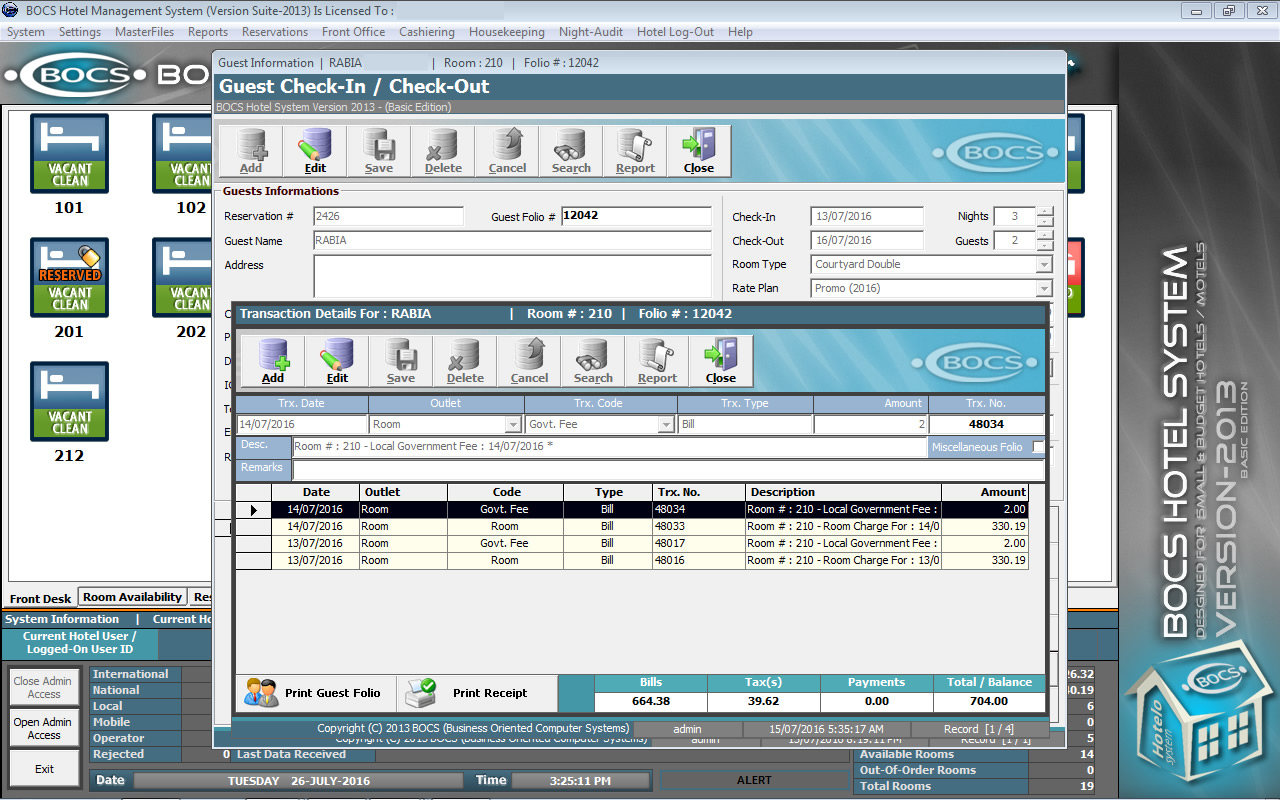Switch to the Room Availability tab

tap(133, 597)
